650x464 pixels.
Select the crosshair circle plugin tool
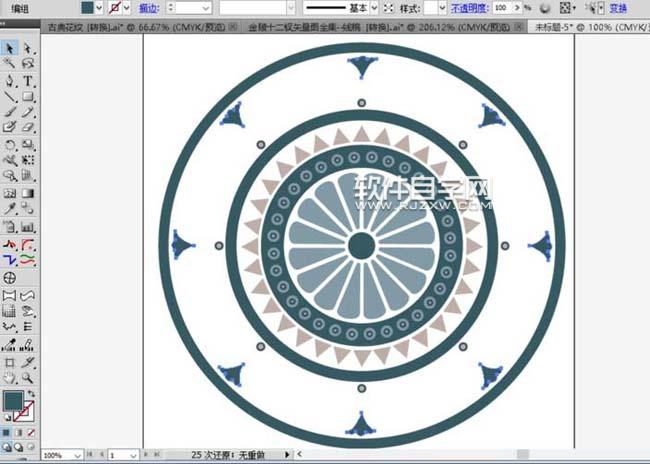(x=10, y=278)
